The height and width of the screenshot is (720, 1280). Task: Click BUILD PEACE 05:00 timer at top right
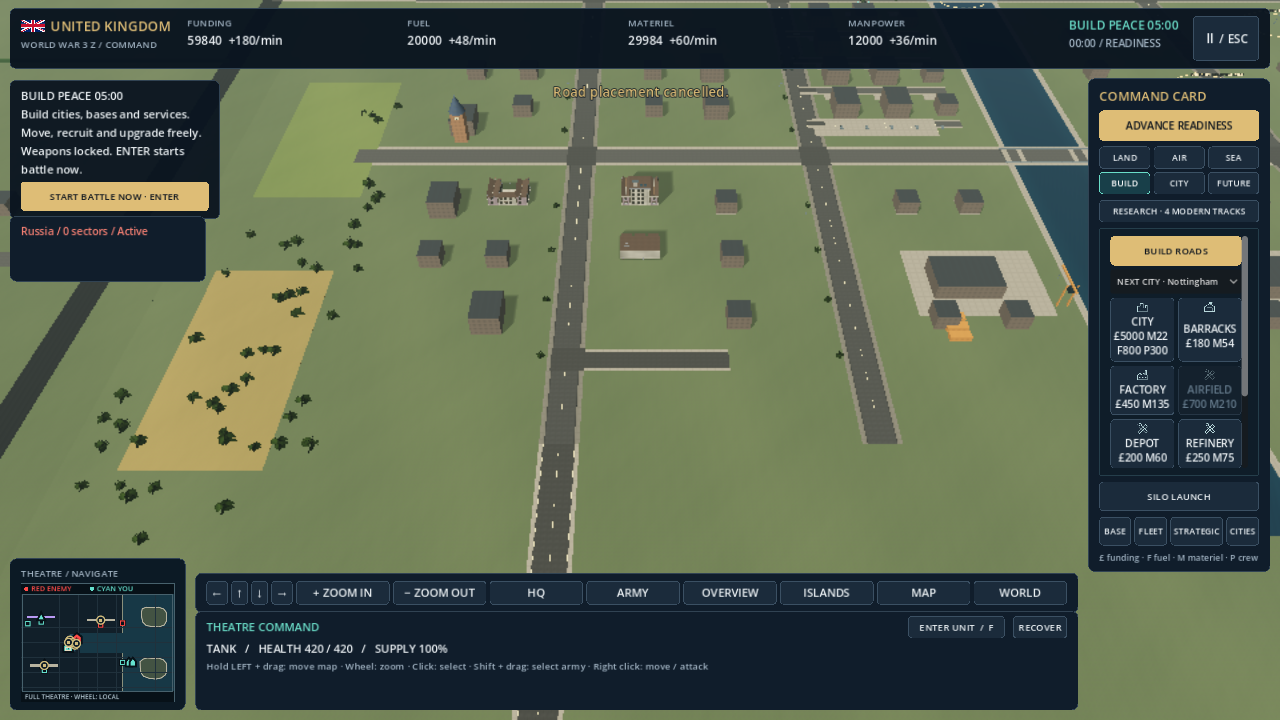click(1123, 26)
